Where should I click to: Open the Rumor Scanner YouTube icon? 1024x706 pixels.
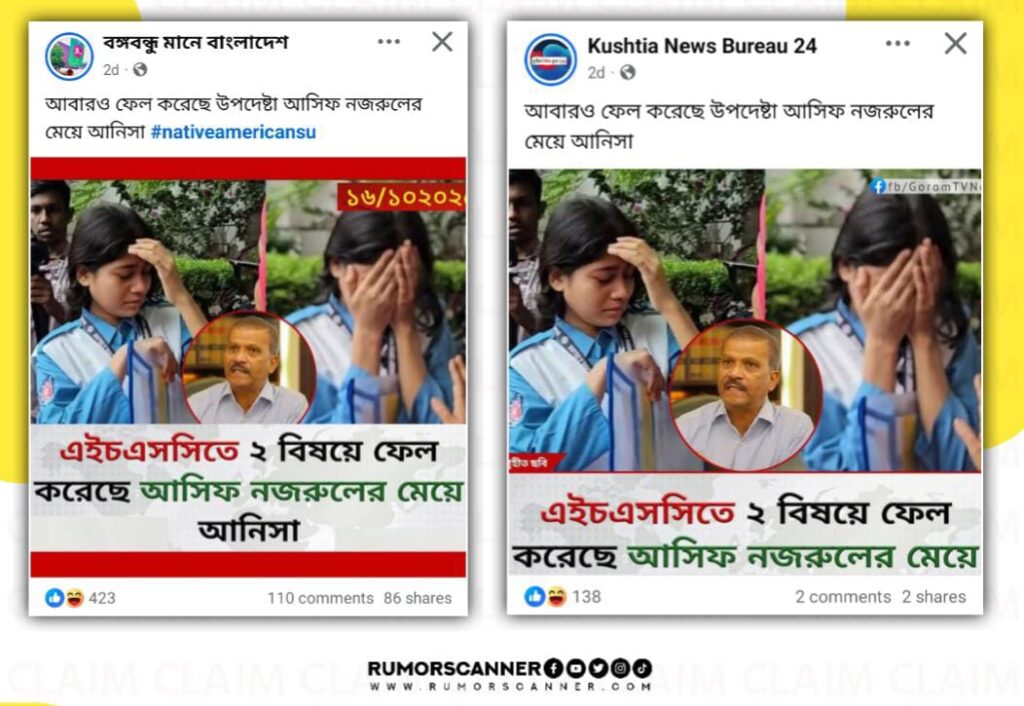pos(575,669)
